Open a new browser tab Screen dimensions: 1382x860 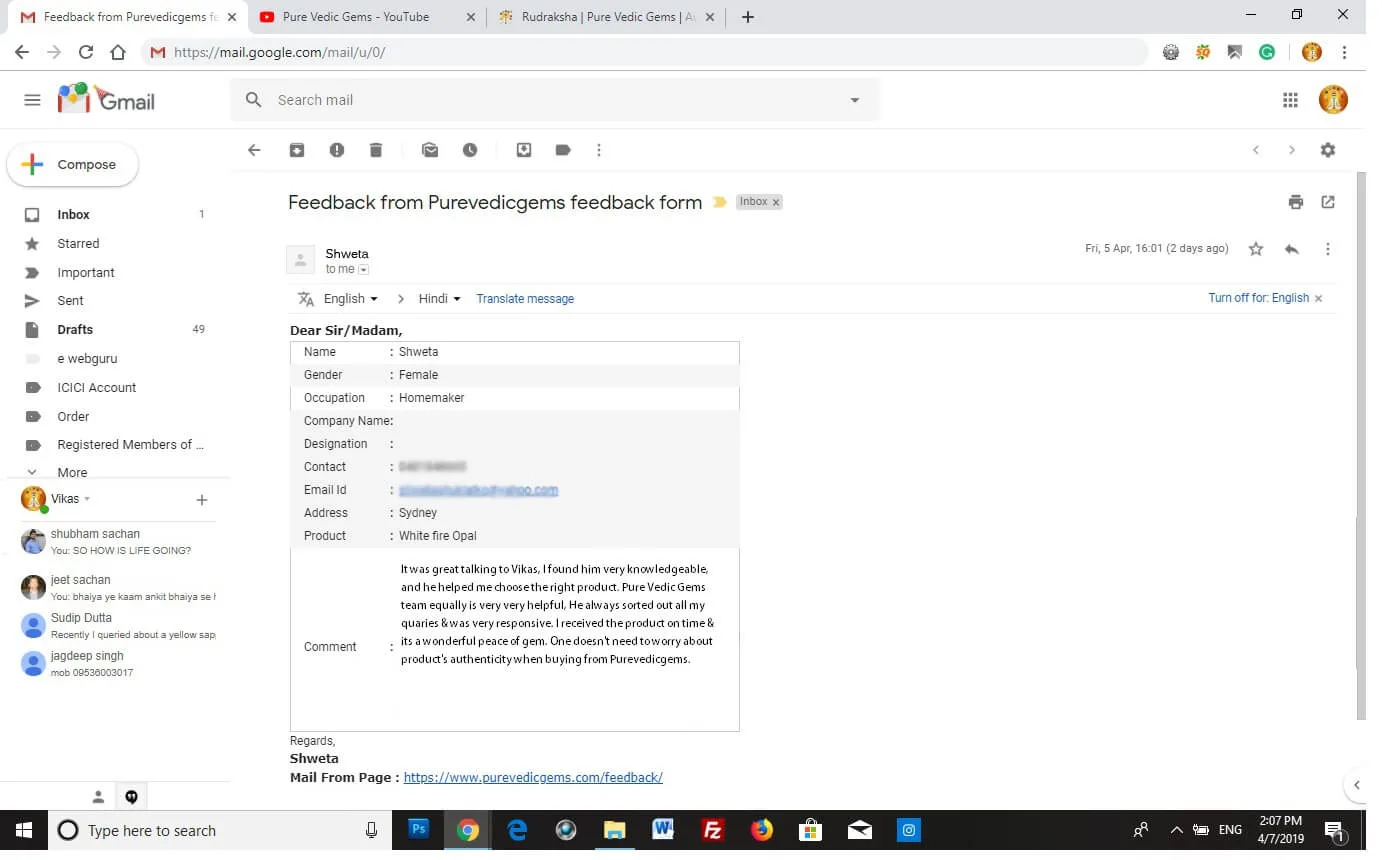click(x=748, y=16)
